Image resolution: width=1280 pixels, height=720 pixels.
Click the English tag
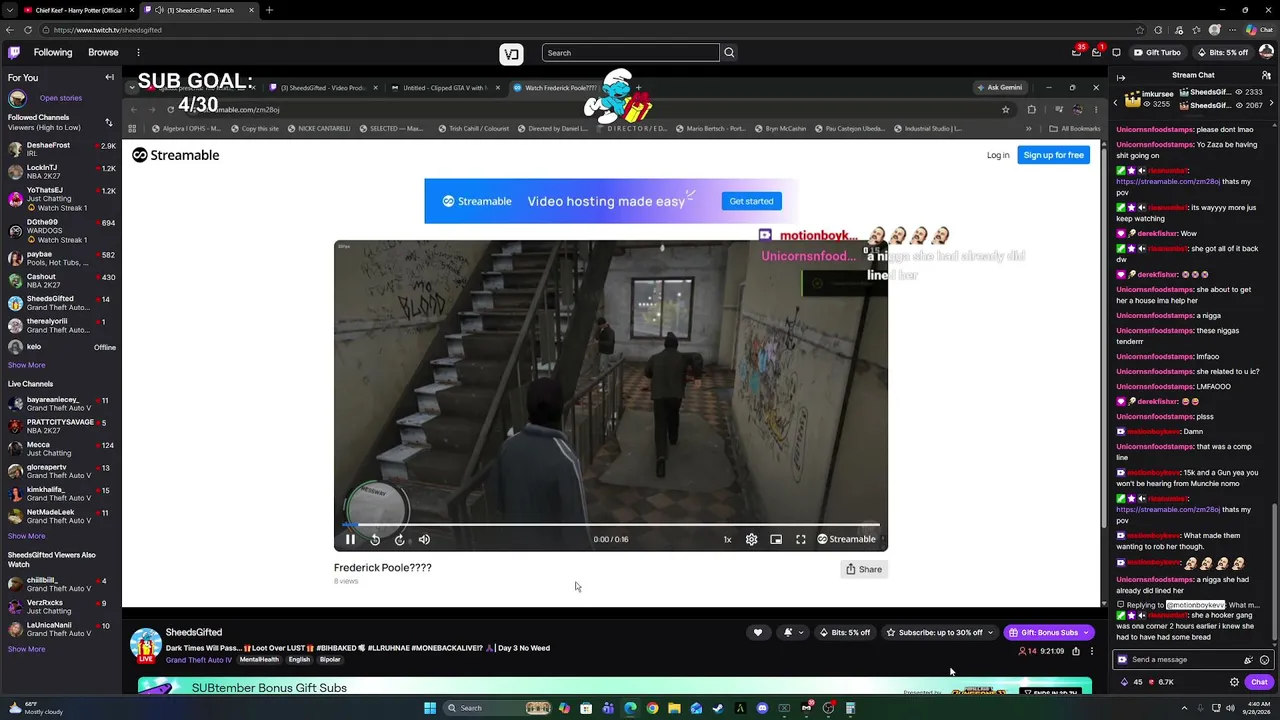pyautogui.click(x=300, y=660)
